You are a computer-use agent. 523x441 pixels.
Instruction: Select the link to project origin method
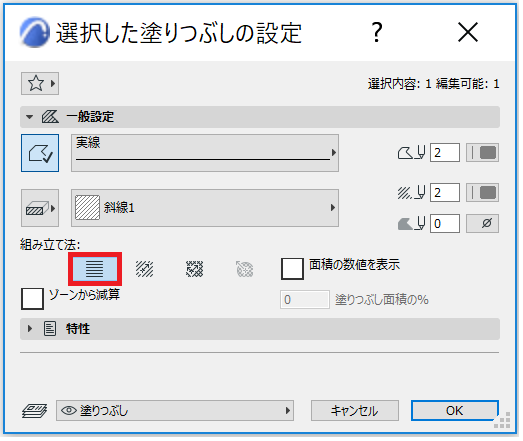[95, 269]
